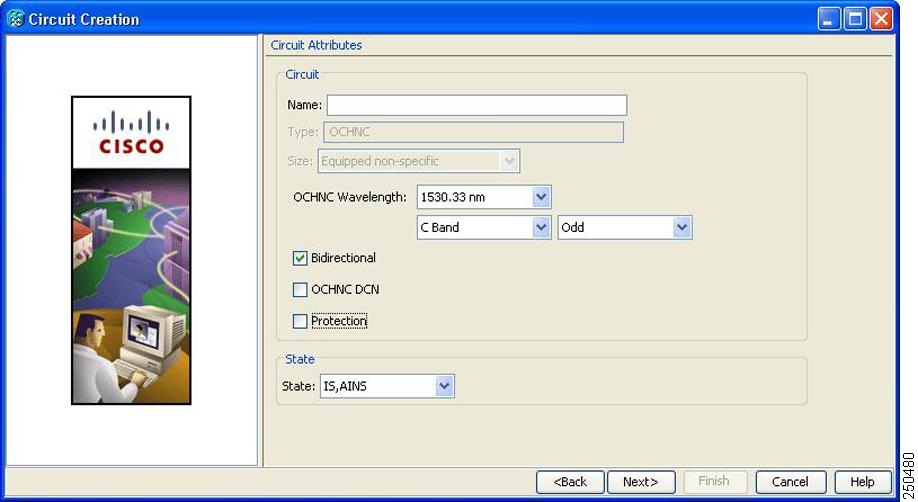The height and width of the screenshot is (502, 918).
Task: Click the Circuit Attributes heading
Action: click(316, 45)
